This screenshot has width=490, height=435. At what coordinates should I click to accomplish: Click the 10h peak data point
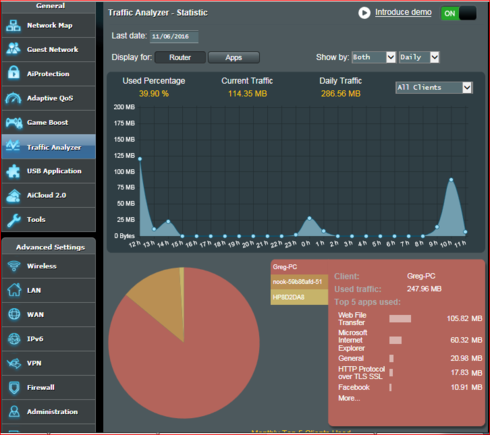[451, 180]
